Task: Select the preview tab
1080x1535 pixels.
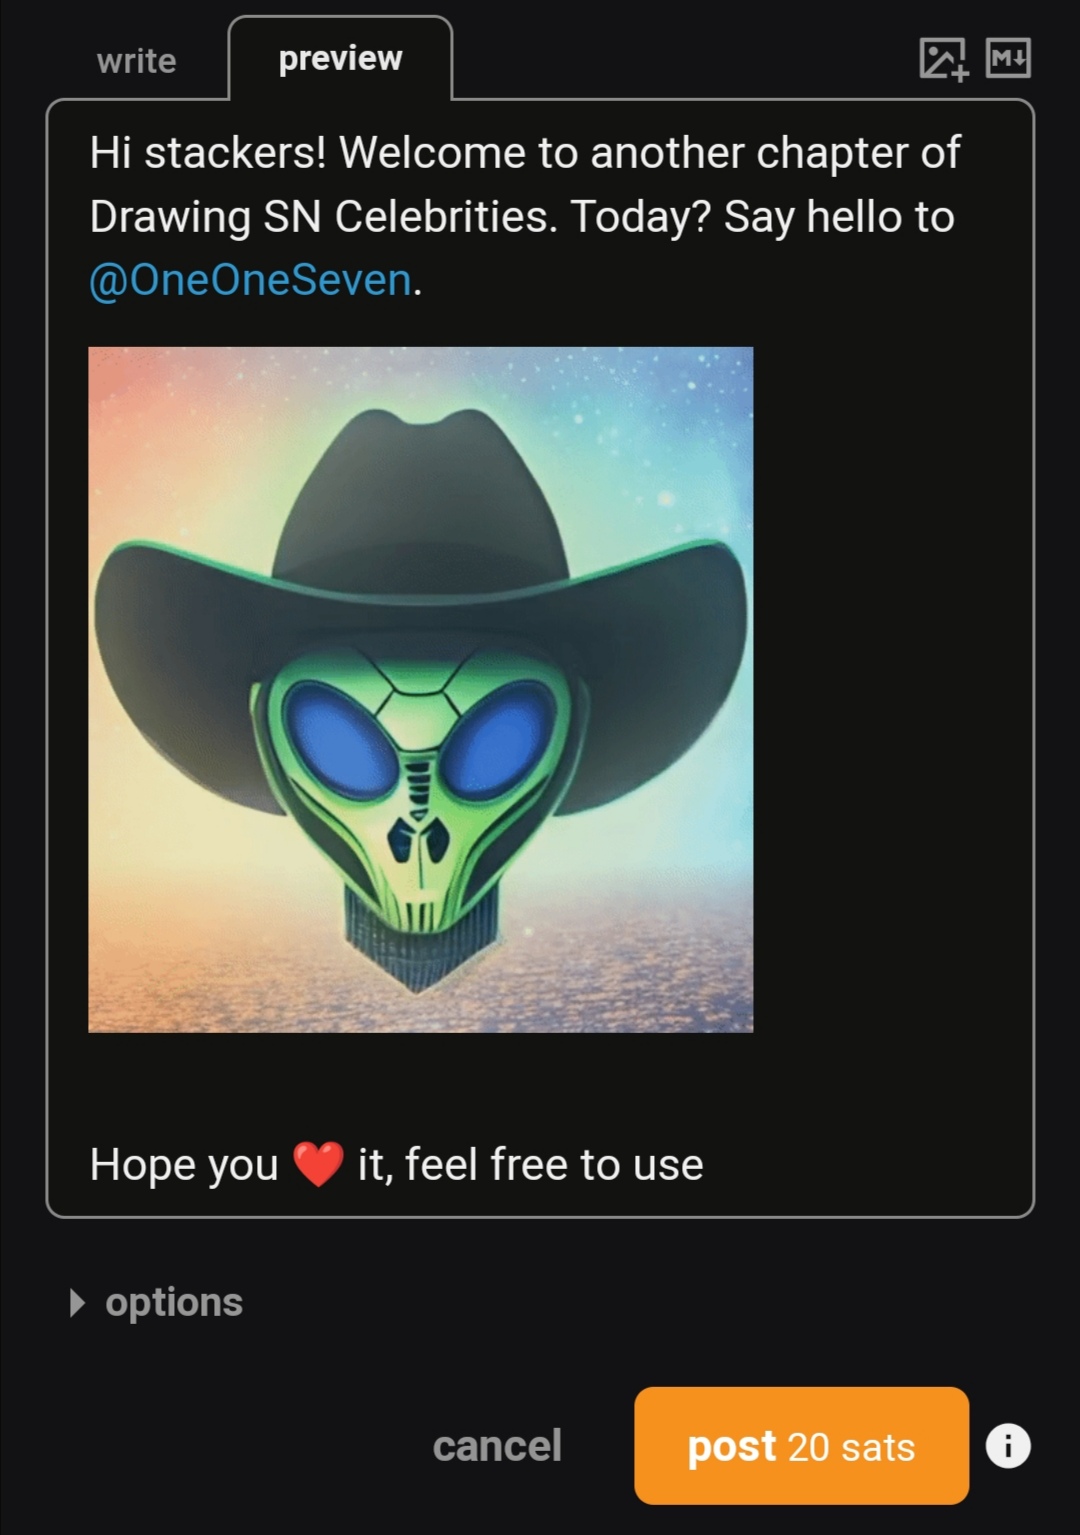Action: (340, 59)
